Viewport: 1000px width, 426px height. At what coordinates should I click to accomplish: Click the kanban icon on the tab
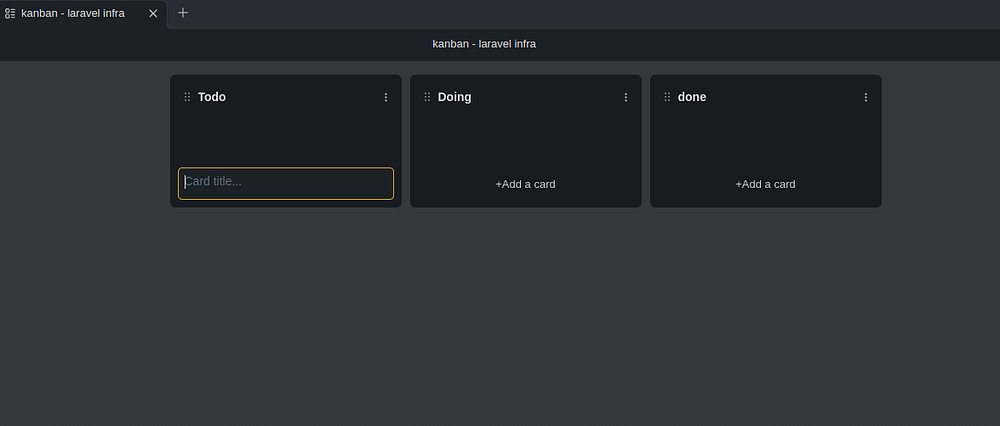click(10, 13)
